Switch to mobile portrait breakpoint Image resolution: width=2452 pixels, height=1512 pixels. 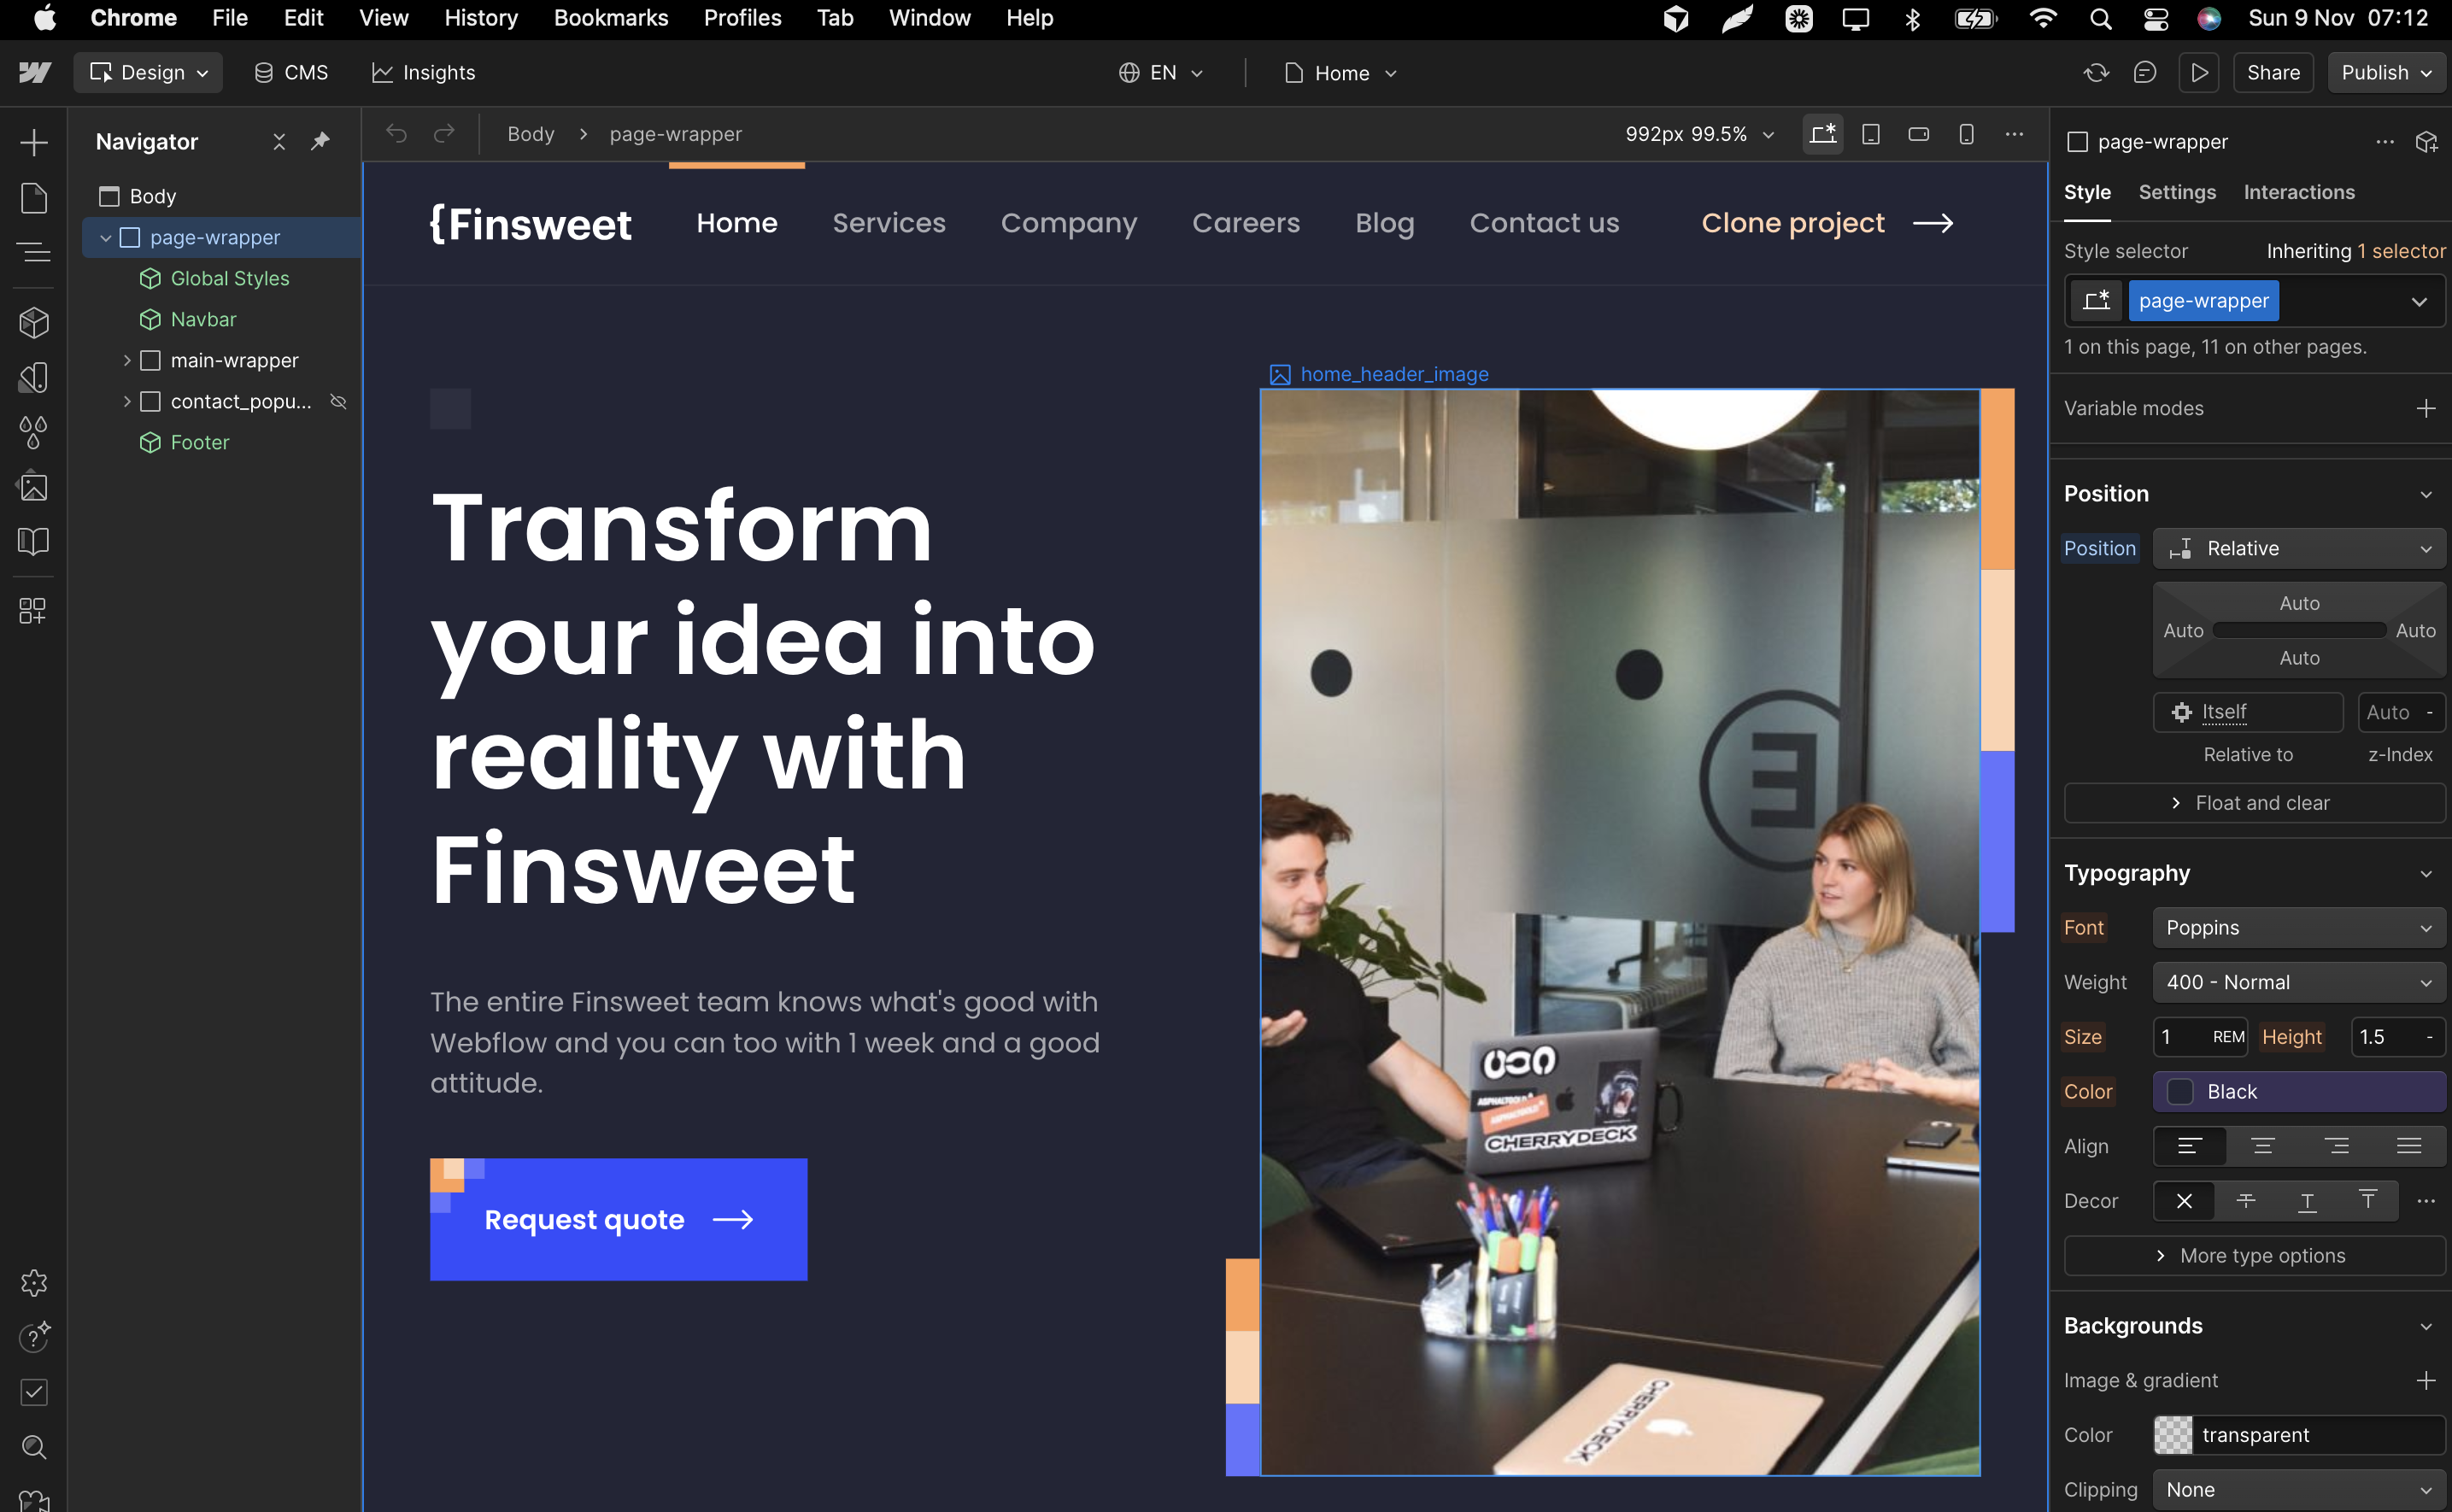(x=1966, y=134)
